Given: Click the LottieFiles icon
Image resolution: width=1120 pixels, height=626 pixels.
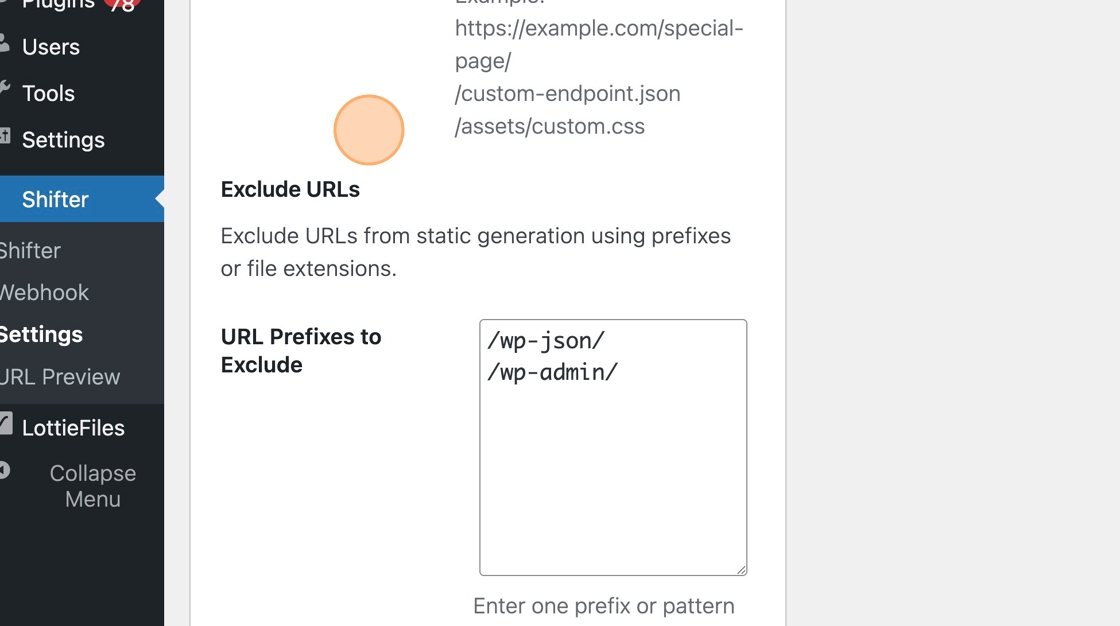Looking at the screenshot, I should pyautogui.click(x=6, y=424).
